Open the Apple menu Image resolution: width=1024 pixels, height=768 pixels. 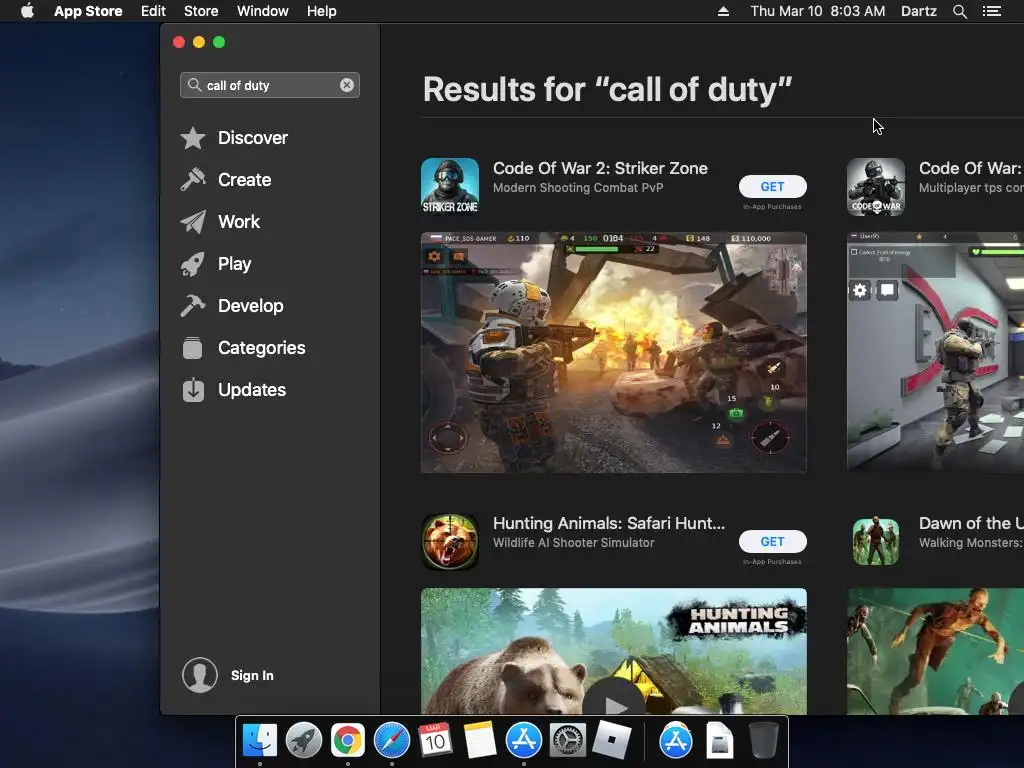(x=27, y=11)
